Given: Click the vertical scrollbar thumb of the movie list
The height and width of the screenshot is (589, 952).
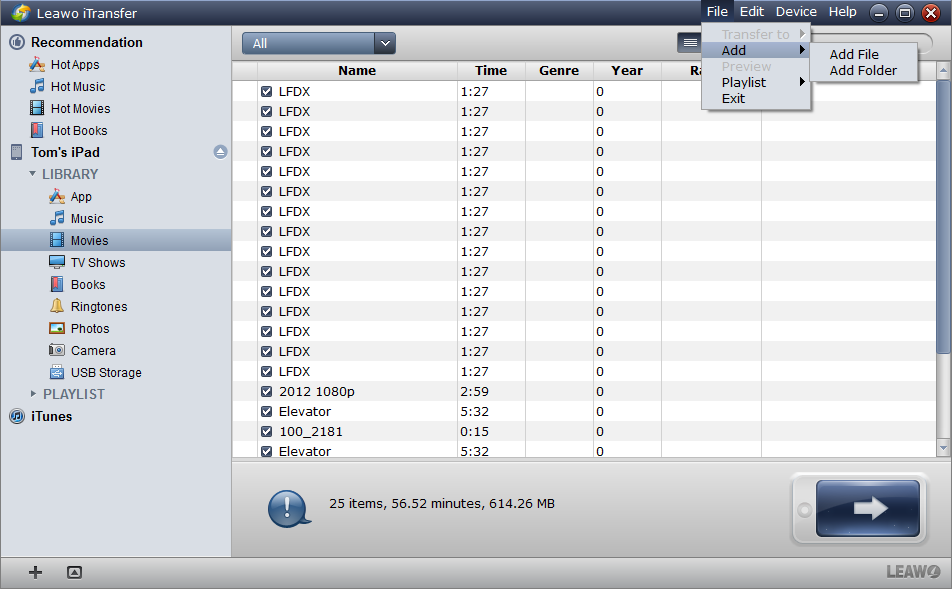Looking at the screenshot, I should tap(943, 217).
